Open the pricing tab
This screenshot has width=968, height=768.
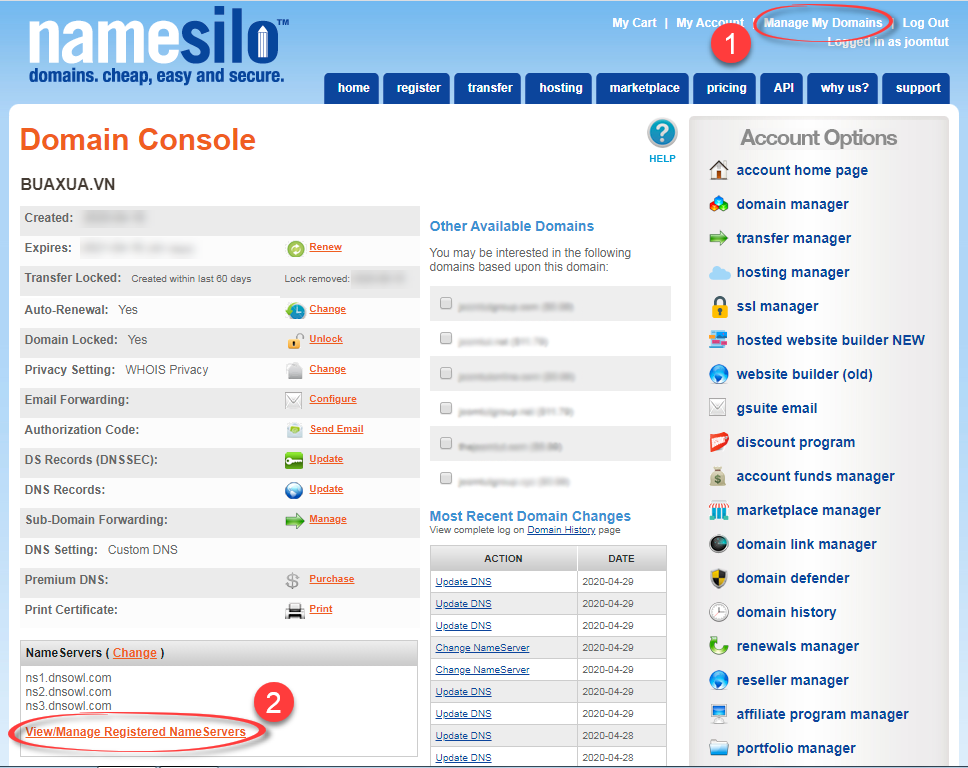tap(725, 88)
